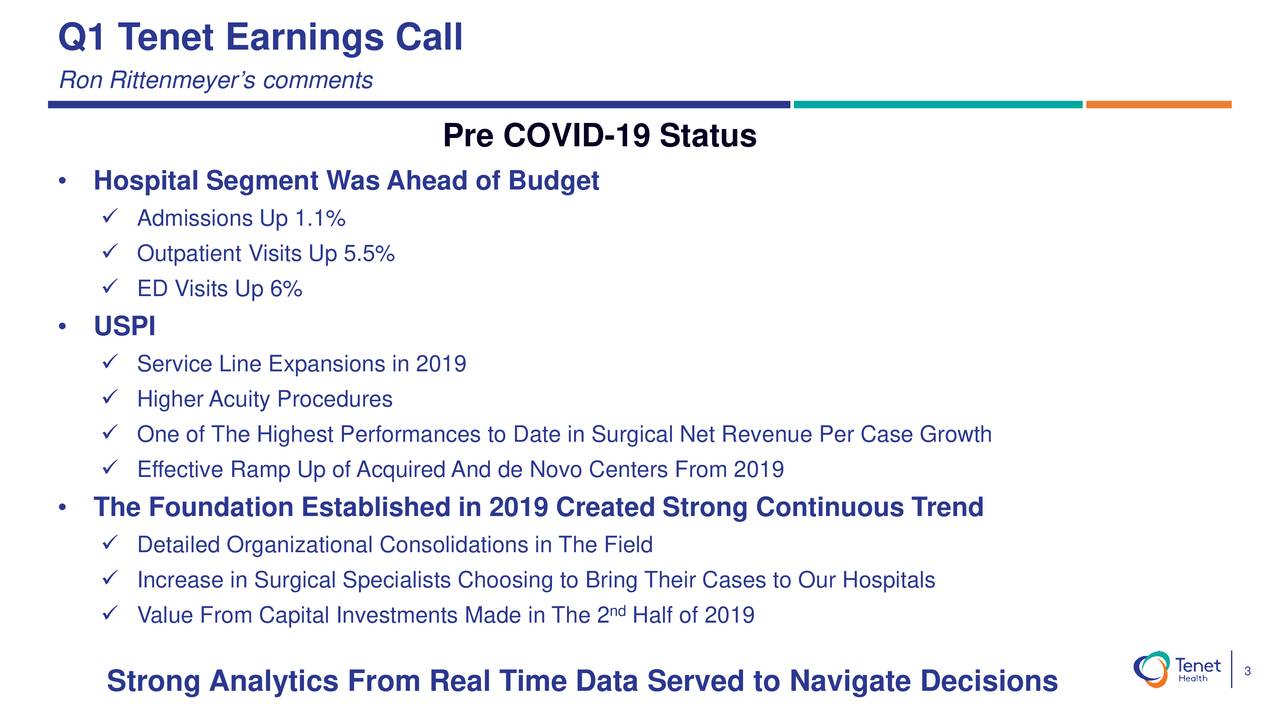Viewport: 1280px width, 719px height.
Task: Click the checkmark beside Admissions Up 1.1%
Action: [112, 217]
